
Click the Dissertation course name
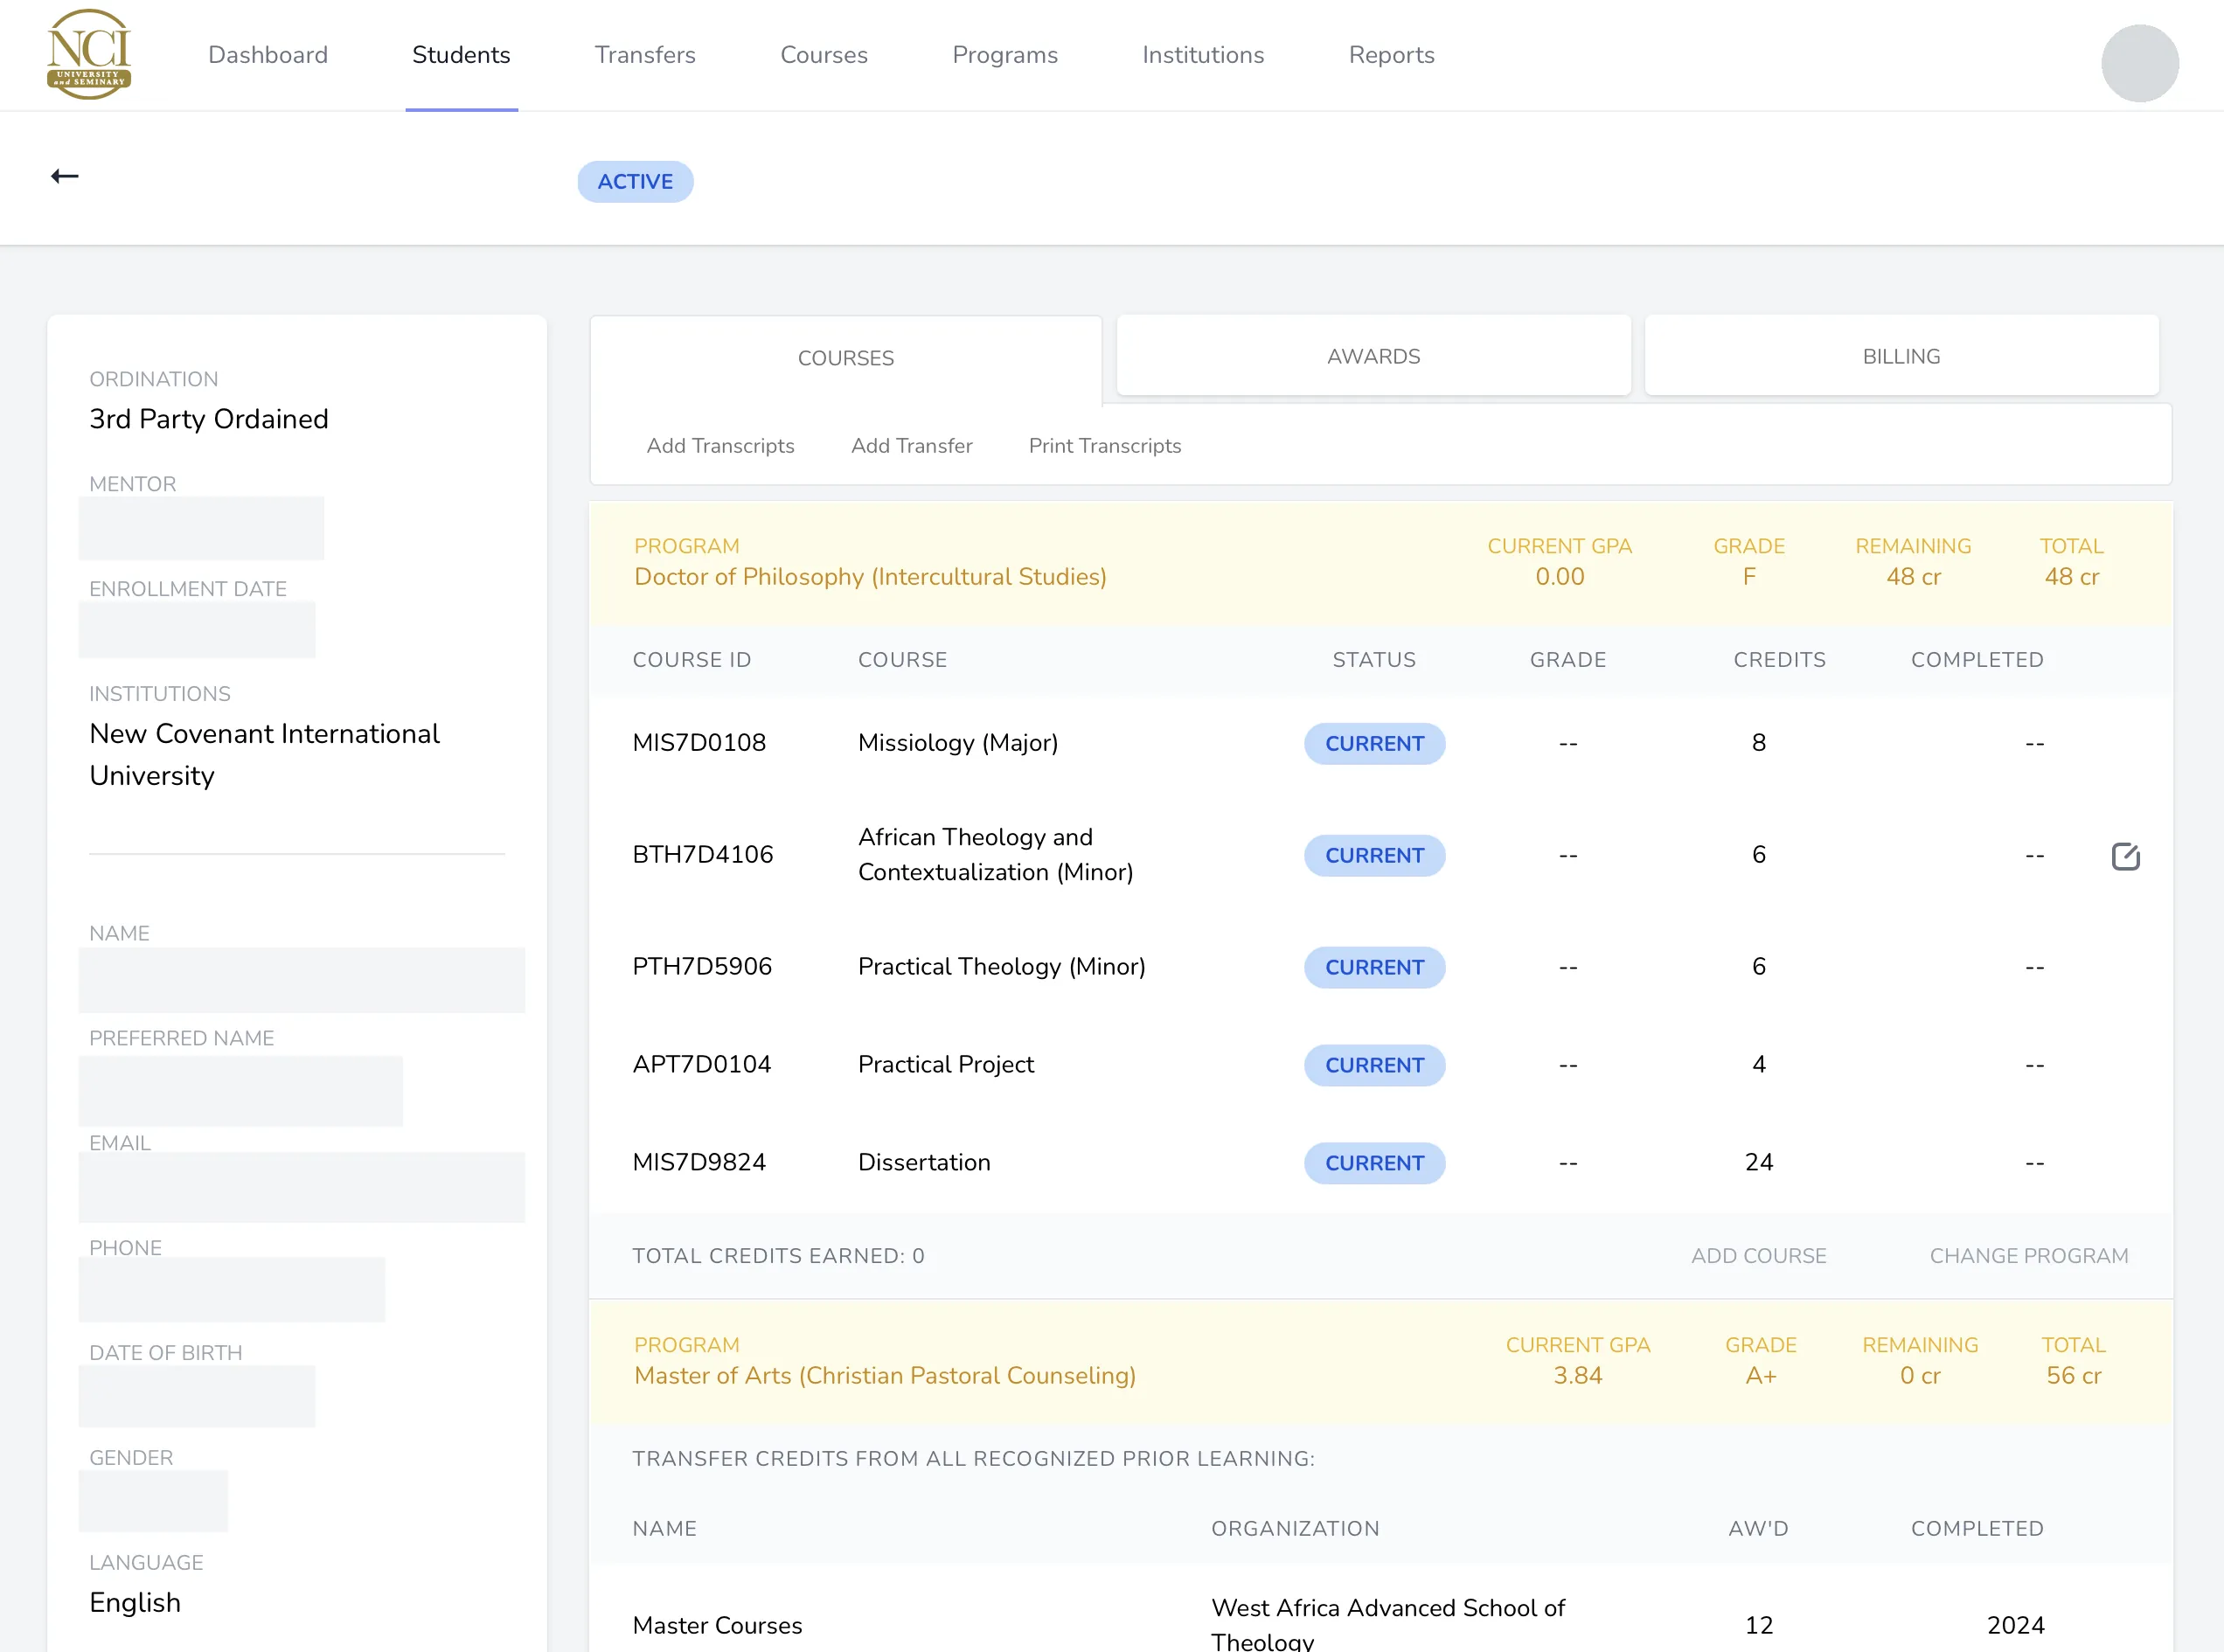click(924, 1163)
